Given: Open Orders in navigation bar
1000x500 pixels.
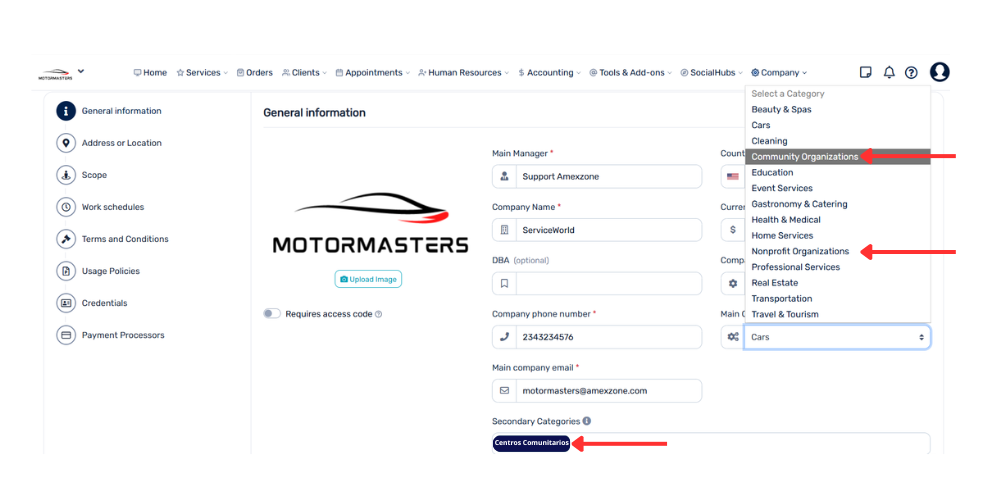Looking at the screenshot, I should pyautogui.click(x=254, y=73).
